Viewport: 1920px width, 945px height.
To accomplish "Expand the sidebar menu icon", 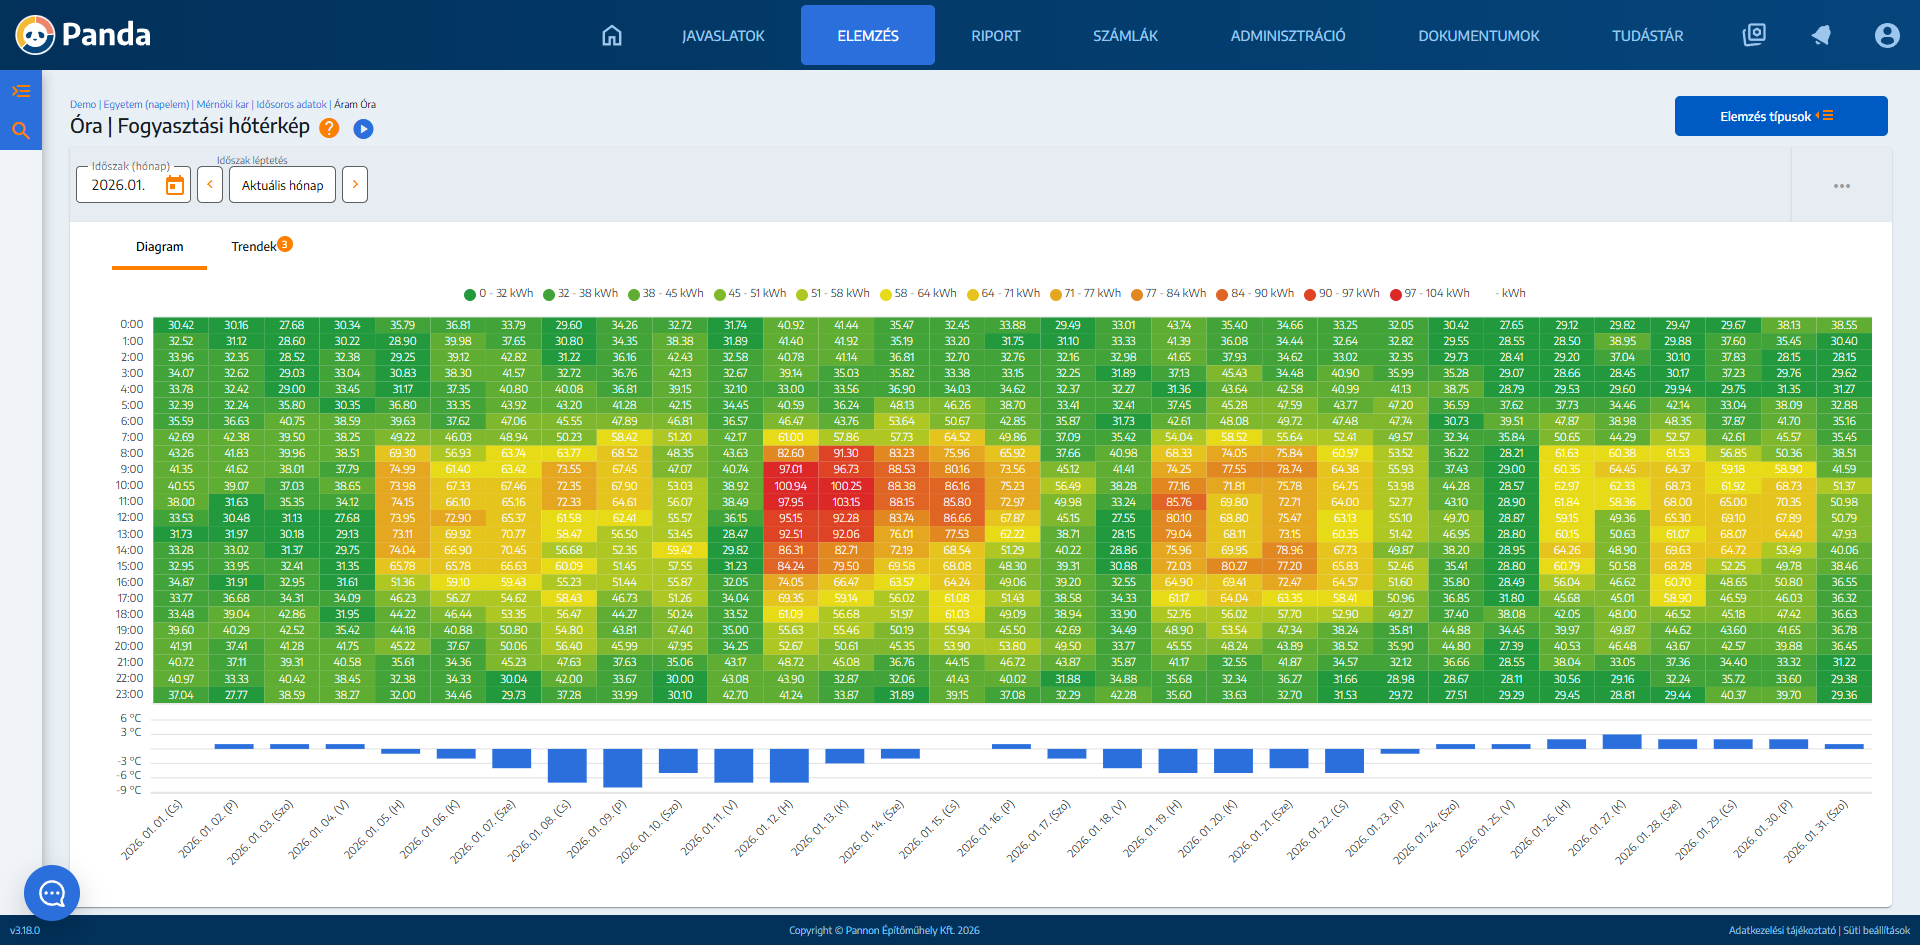I will [21, 91].
